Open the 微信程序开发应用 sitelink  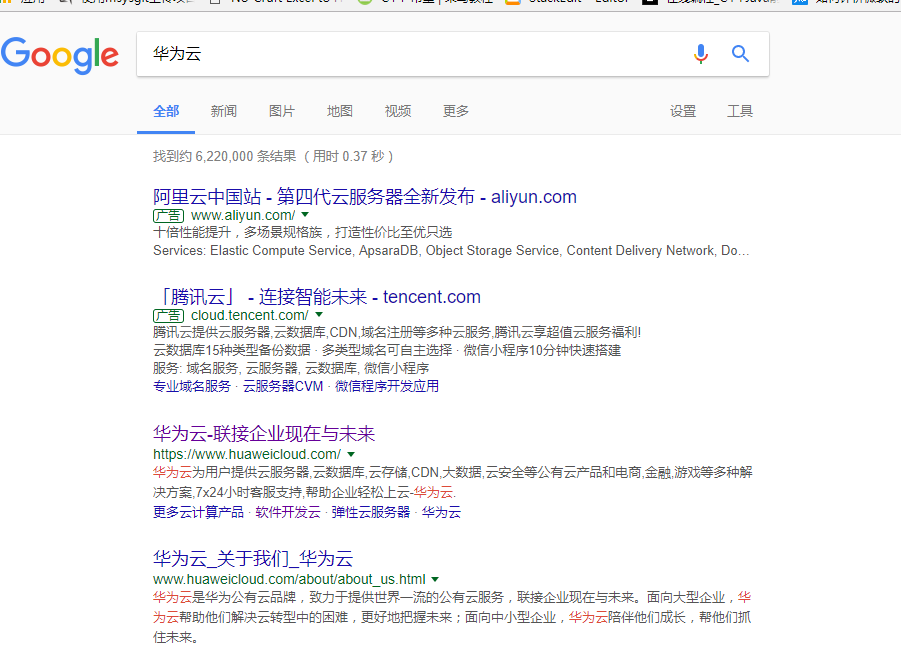(x=387, y=386)
